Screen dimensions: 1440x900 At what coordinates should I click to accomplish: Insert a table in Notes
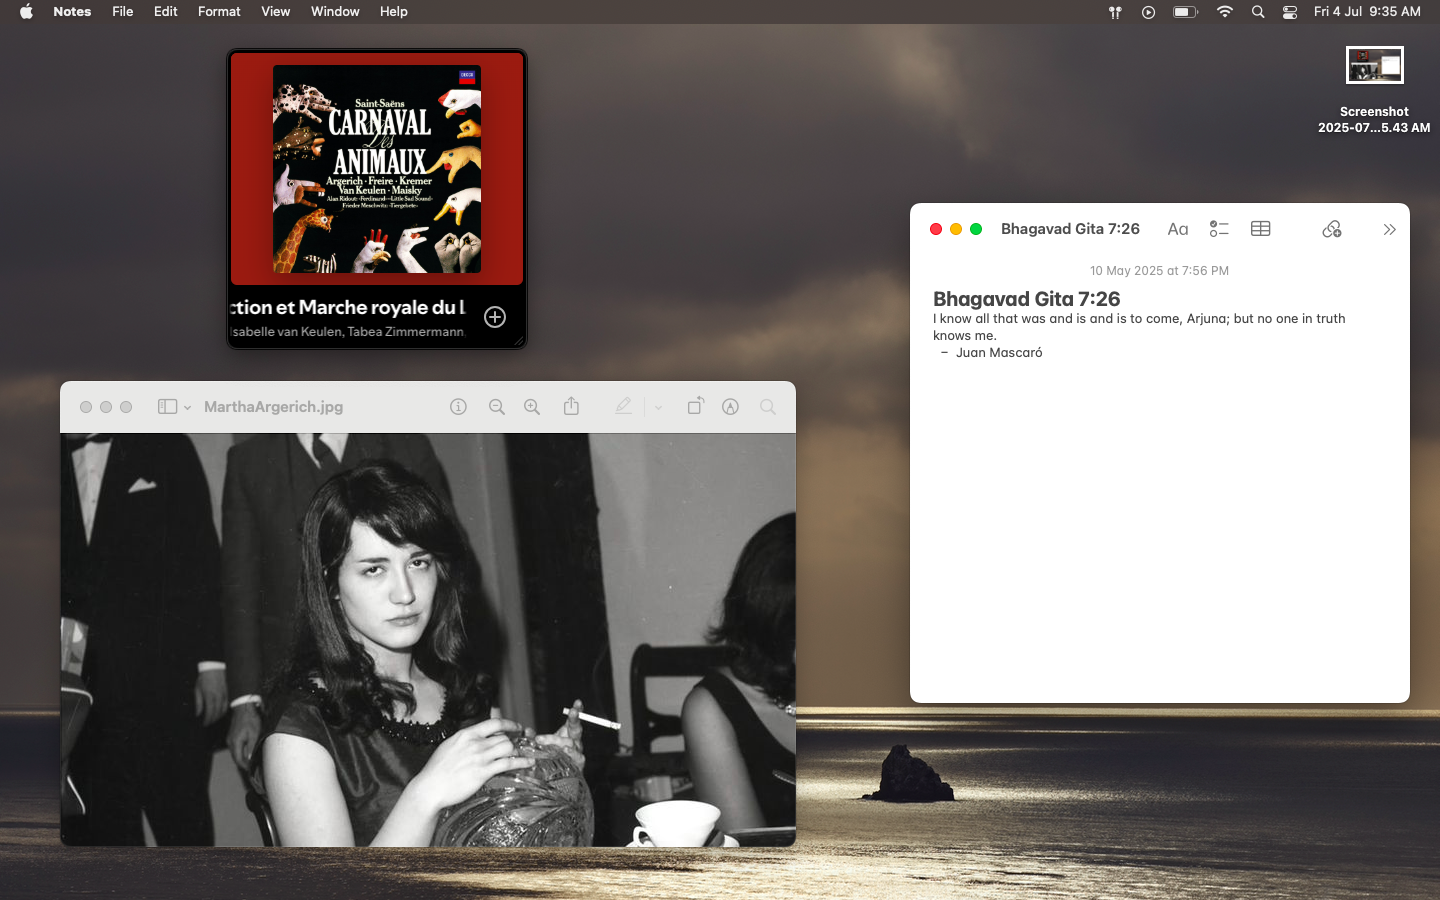pos(1261,229)
